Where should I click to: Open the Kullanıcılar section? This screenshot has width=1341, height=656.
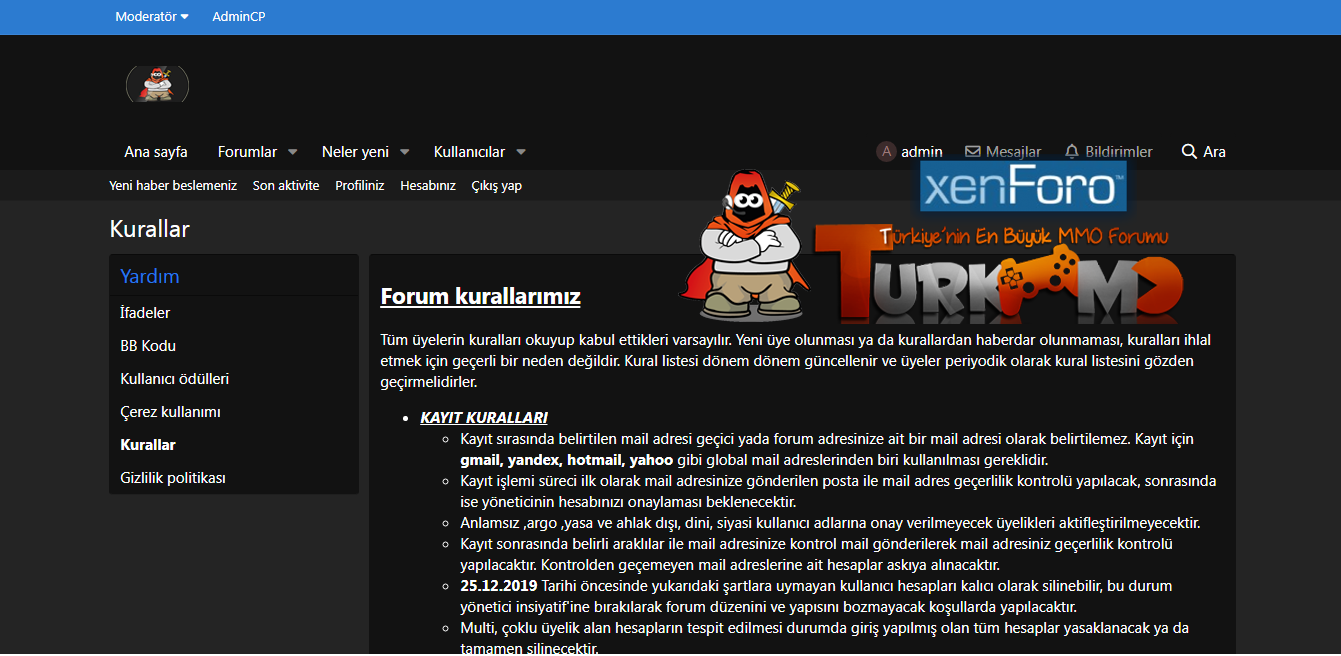coord(469,152)
